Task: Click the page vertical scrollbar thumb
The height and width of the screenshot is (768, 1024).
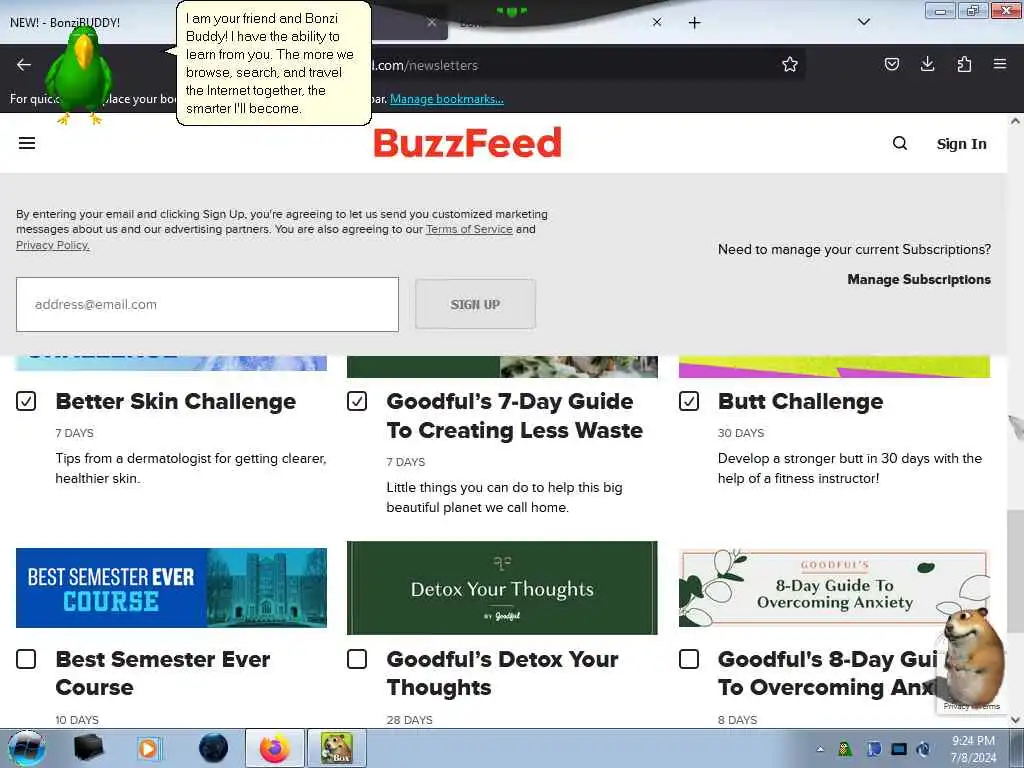Action: tap(1015, 571)
